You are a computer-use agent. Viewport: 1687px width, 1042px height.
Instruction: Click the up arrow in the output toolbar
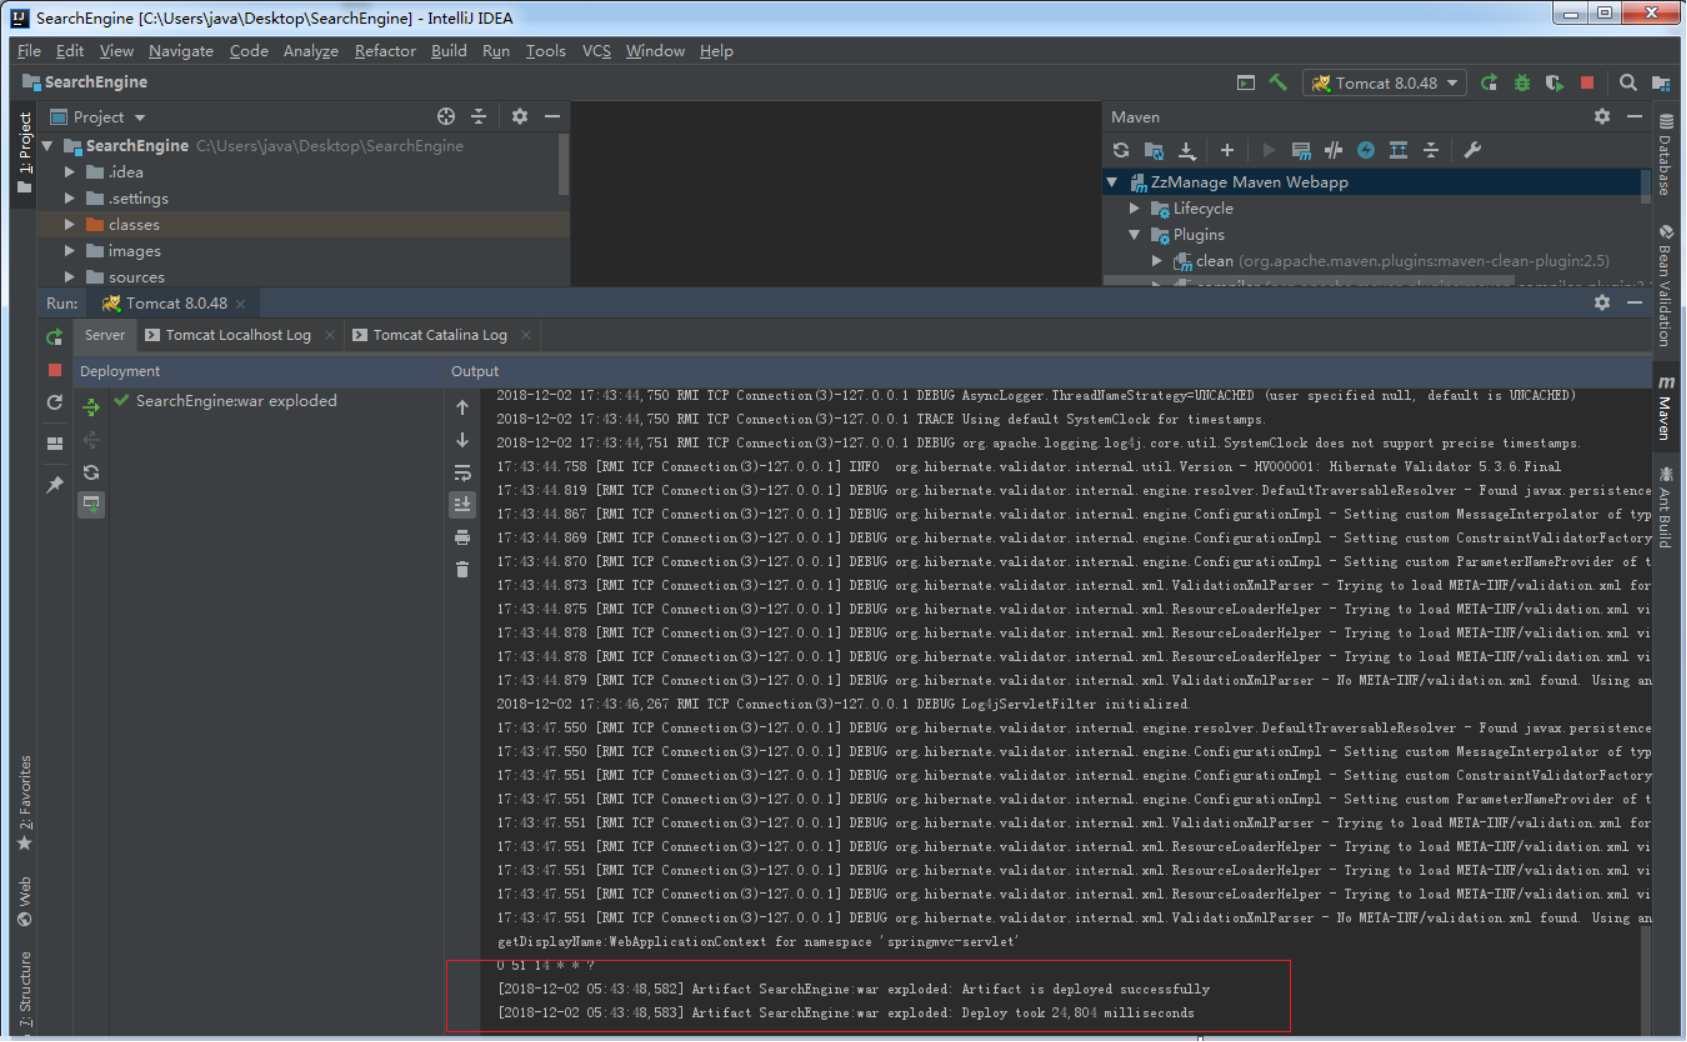click(462, 407)
